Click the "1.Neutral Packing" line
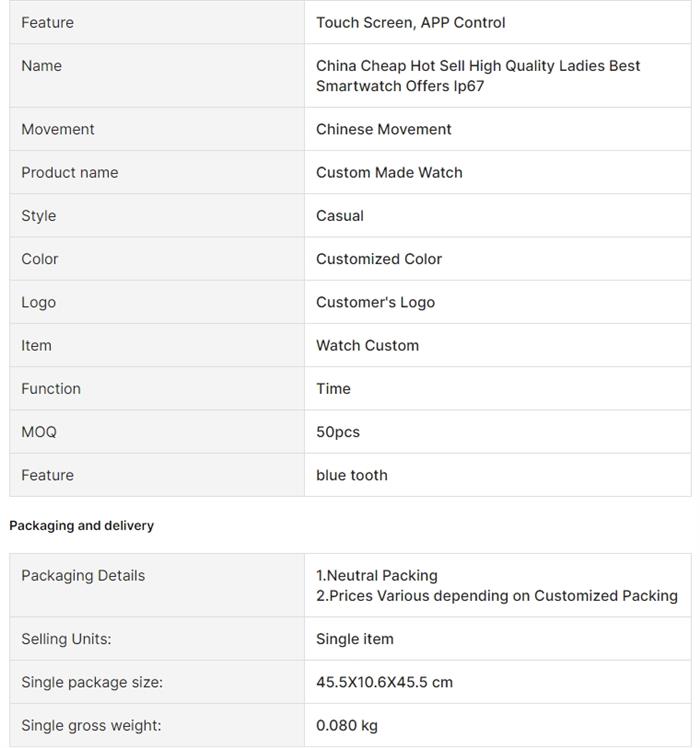The image size is (700, 748). pyautogui.click(x=377, y=575)
